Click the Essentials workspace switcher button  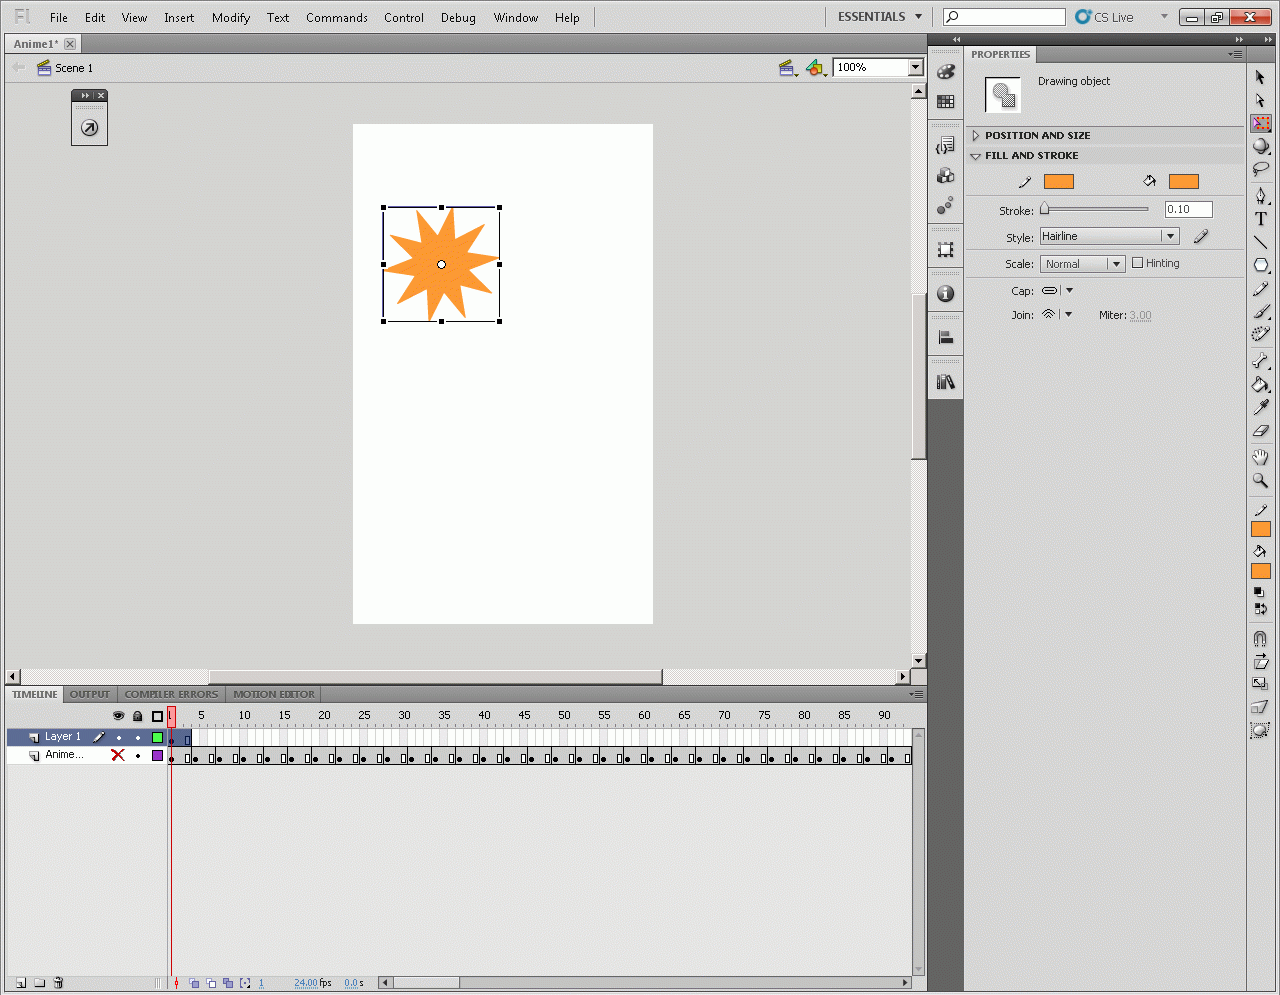pos(880,17)
